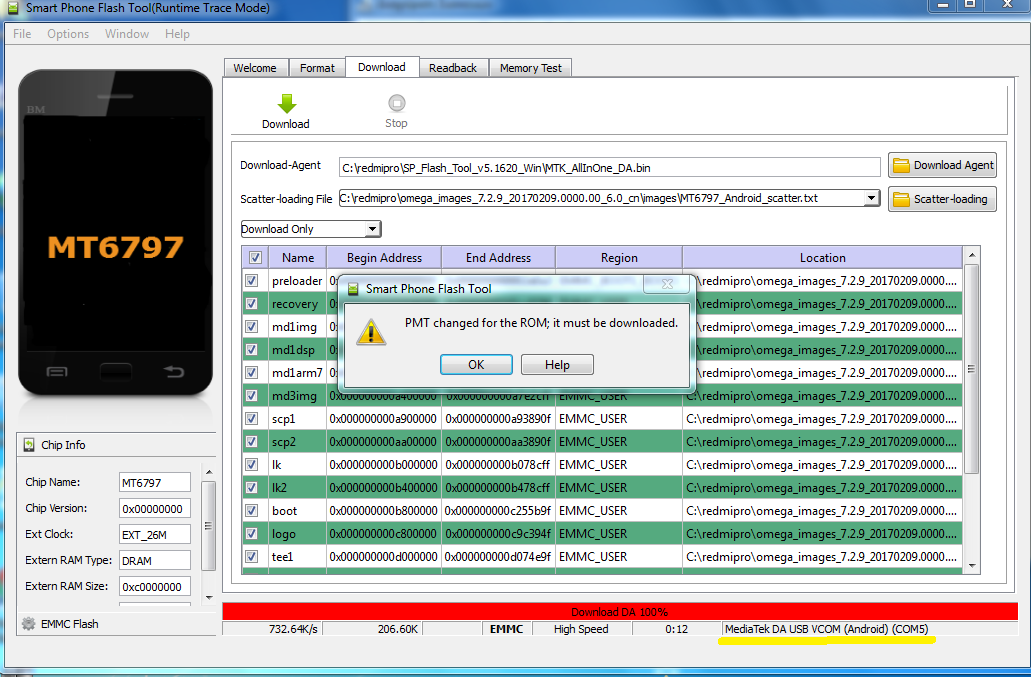Image resolution: width=1031 pixels, height=677 pixels.
Task: Toggle the select-all checkbox in table header
Action: (x=254, y=258)
